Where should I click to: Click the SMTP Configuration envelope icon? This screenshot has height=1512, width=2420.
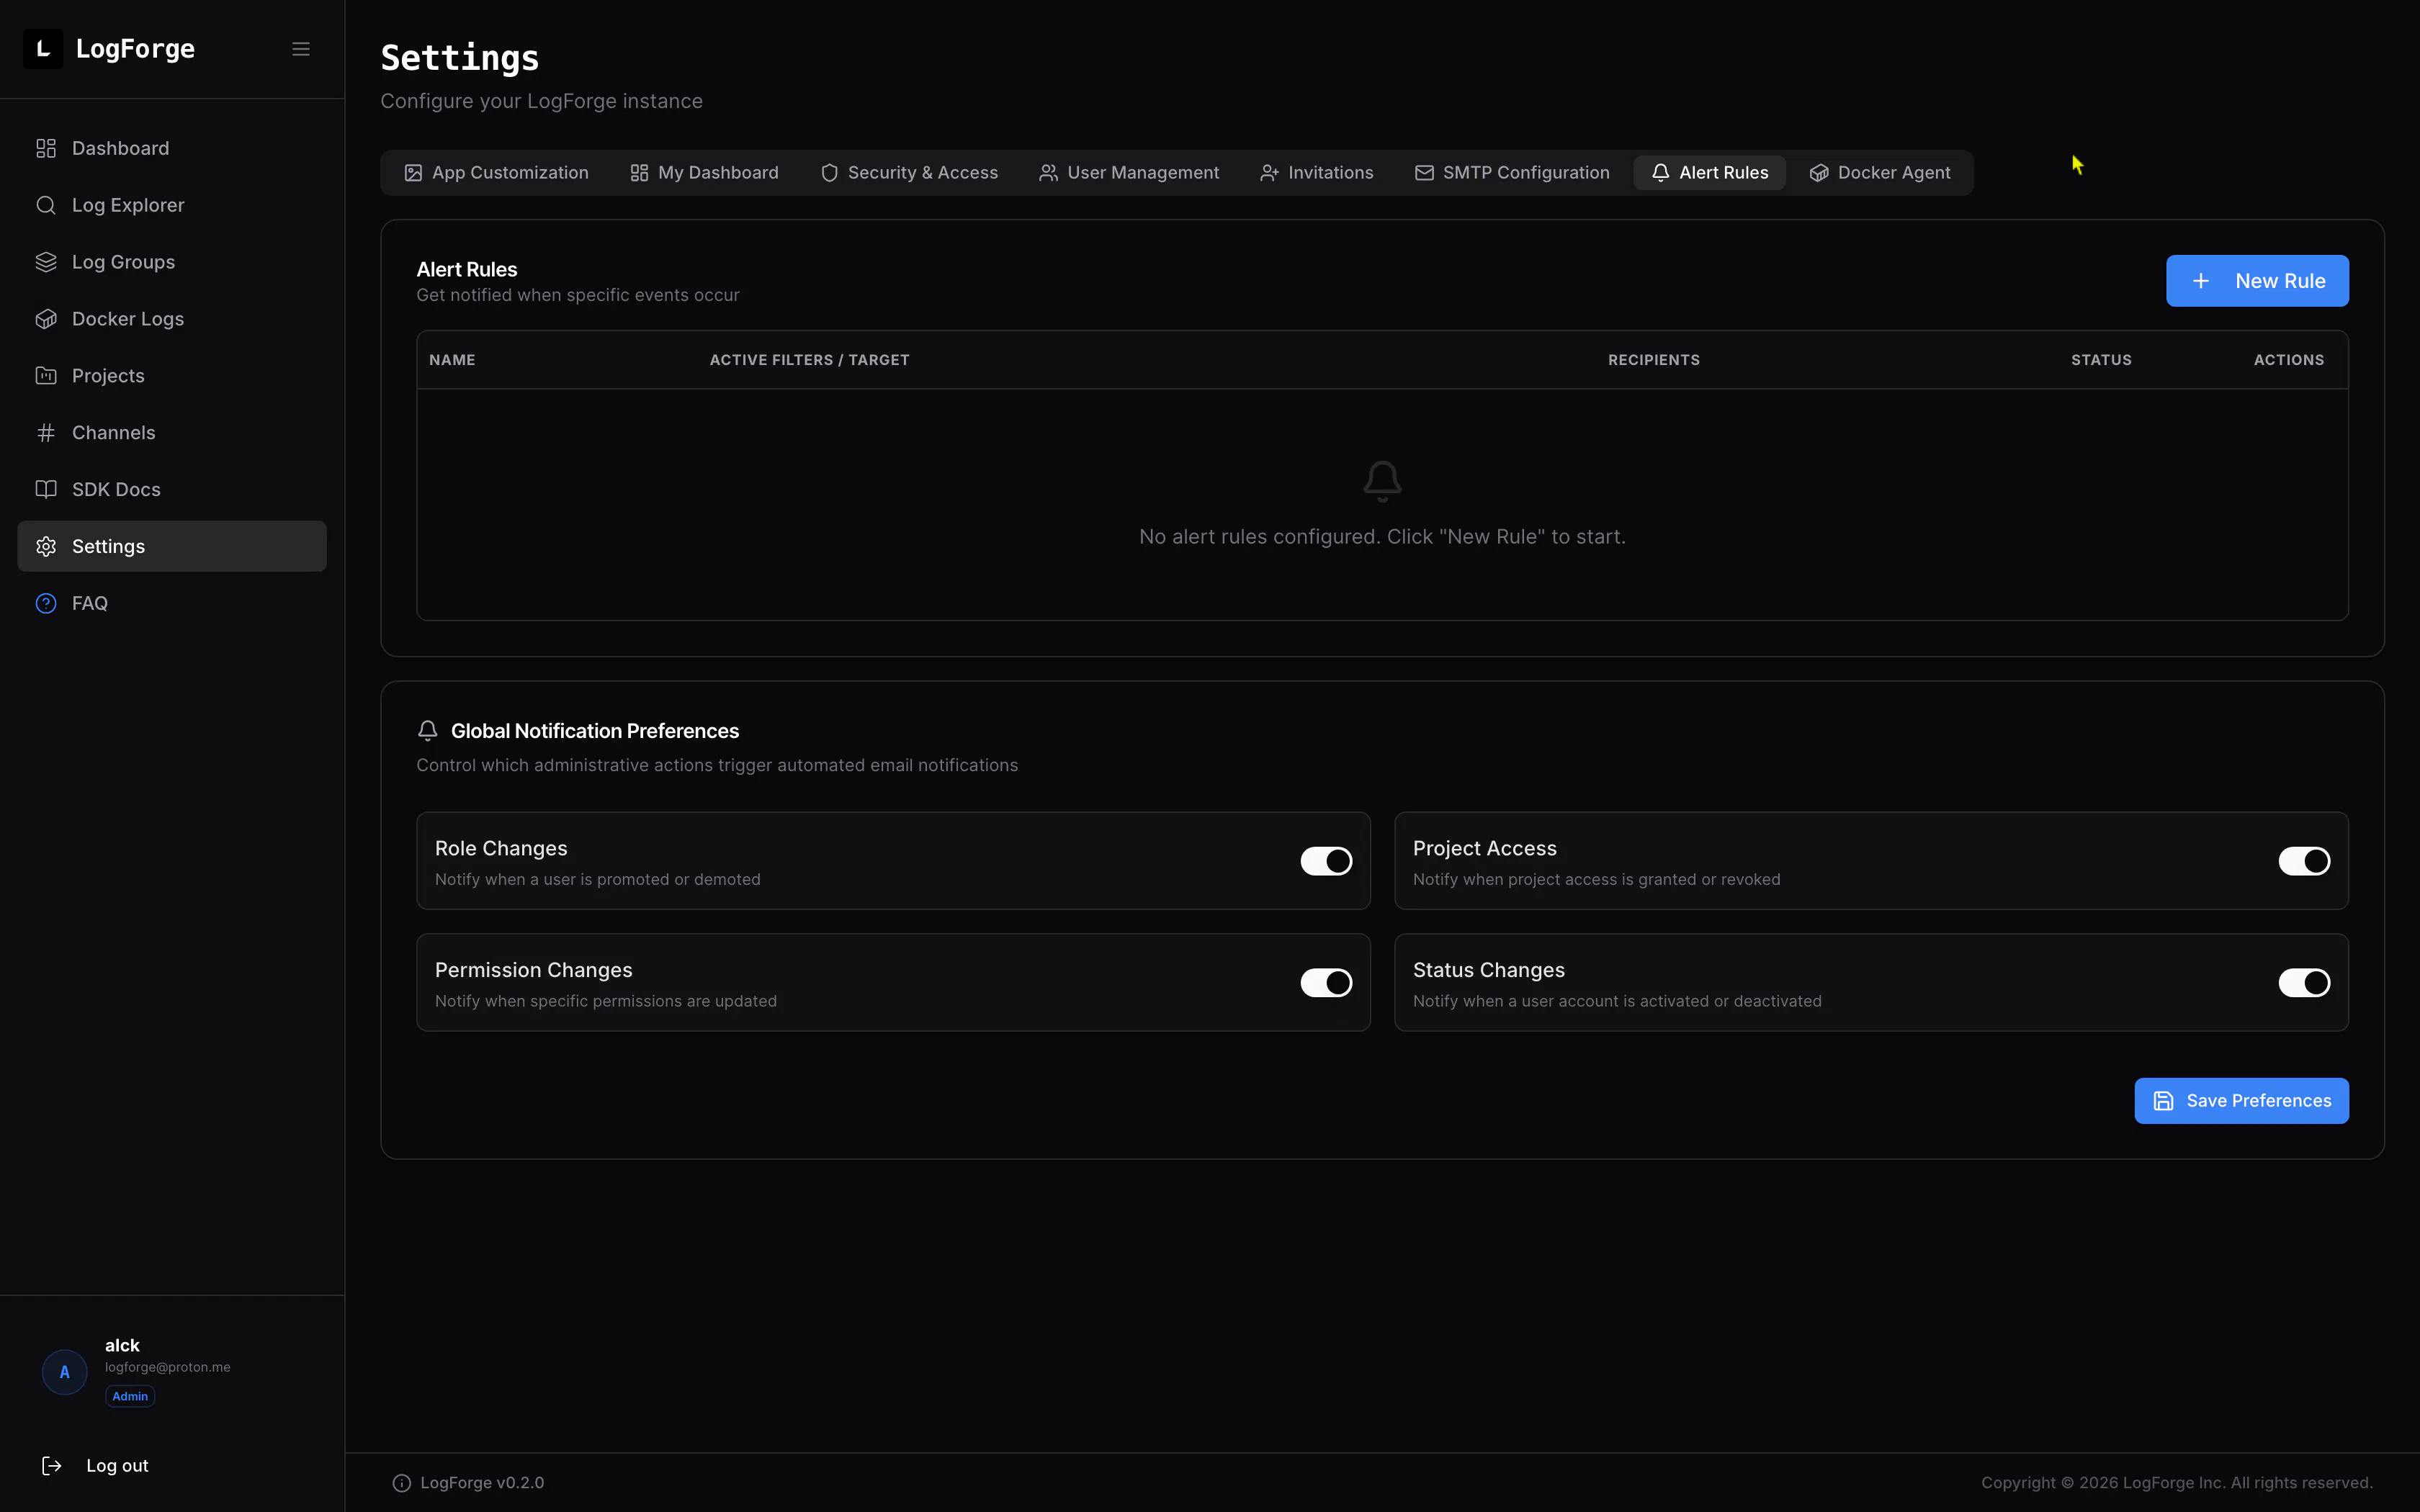coord(1424,173)
